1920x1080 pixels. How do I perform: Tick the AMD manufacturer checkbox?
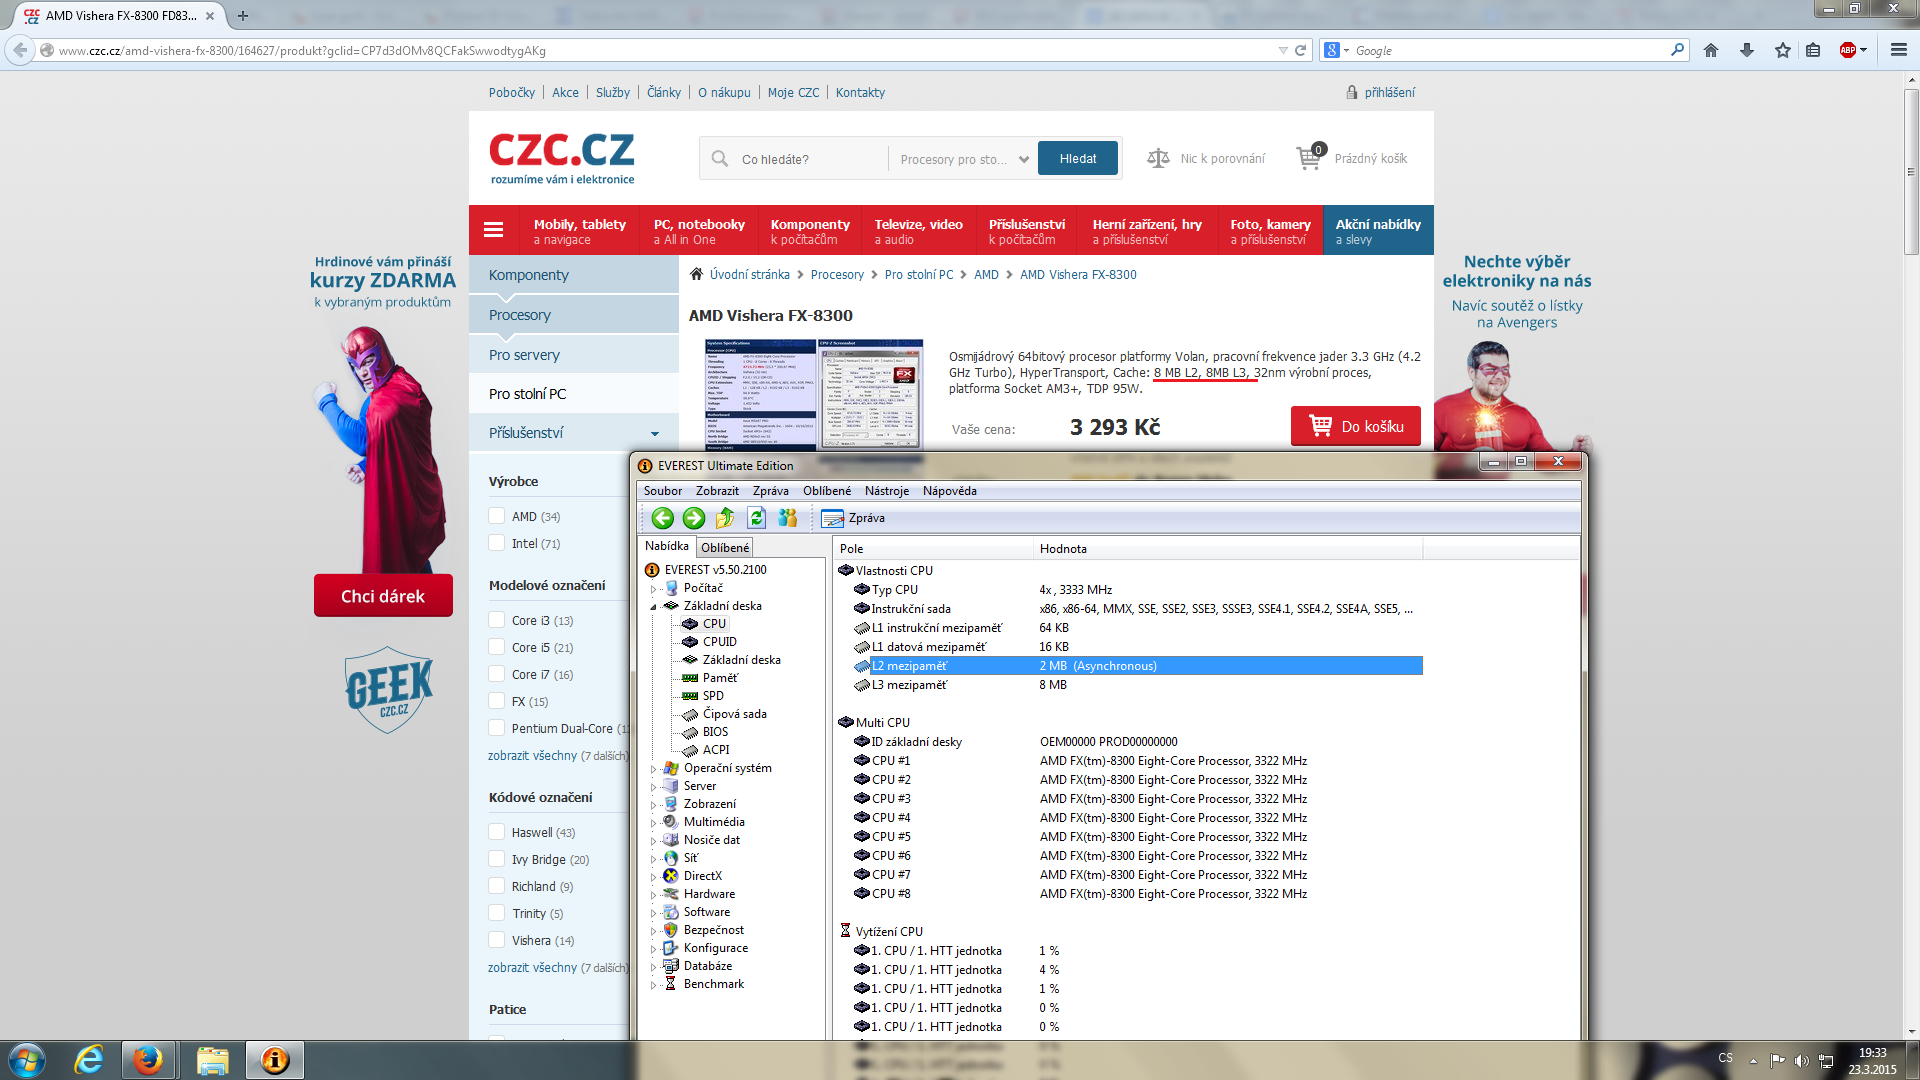pos(496,516)
